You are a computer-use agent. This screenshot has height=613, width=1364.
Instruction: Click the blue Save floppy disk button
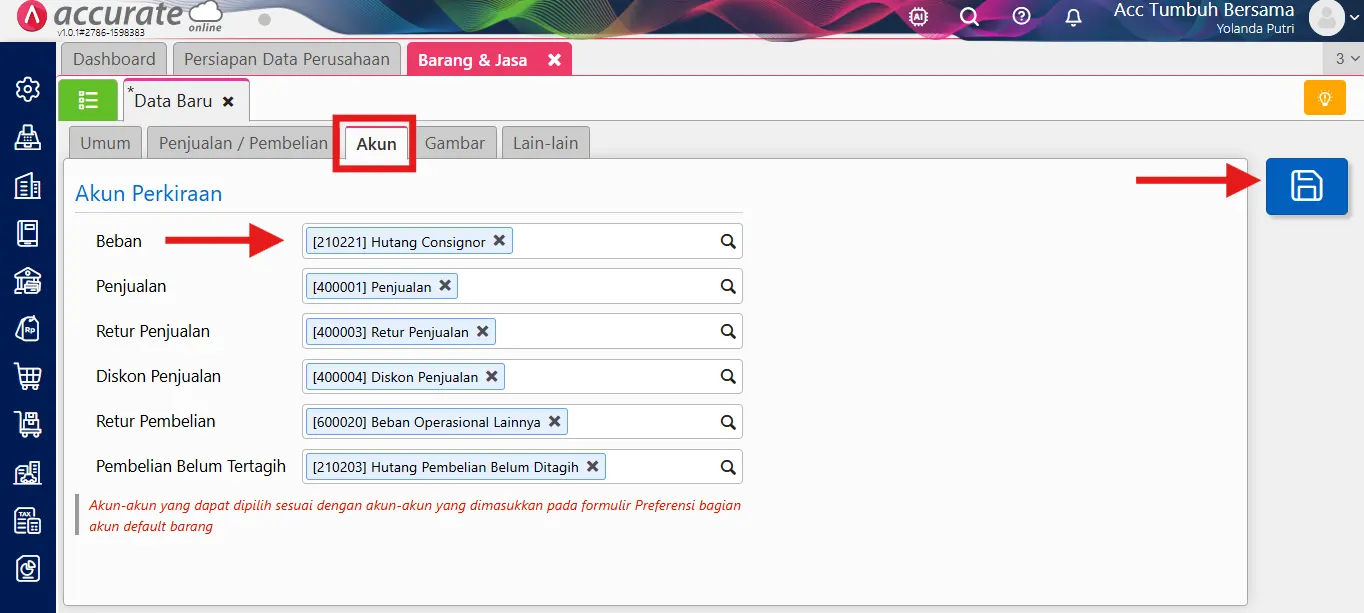[x=1306, y=187]
